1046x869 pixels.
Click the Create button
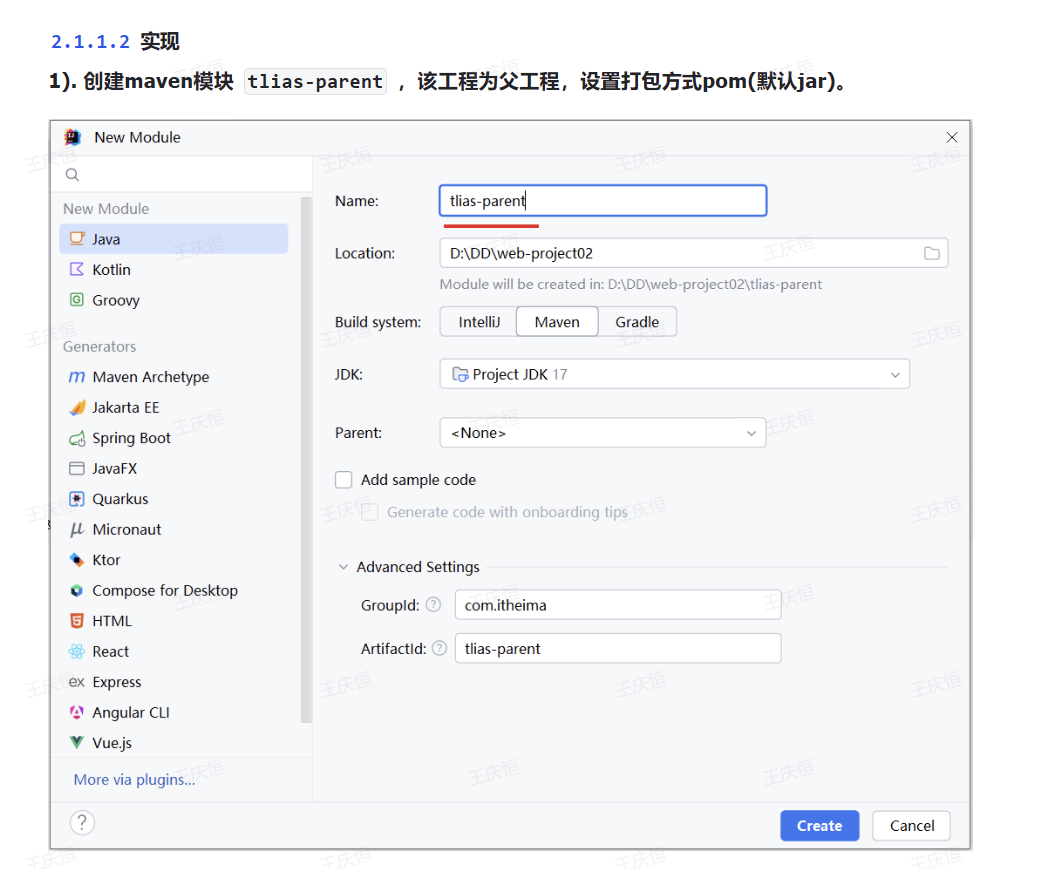coord(819,826)
